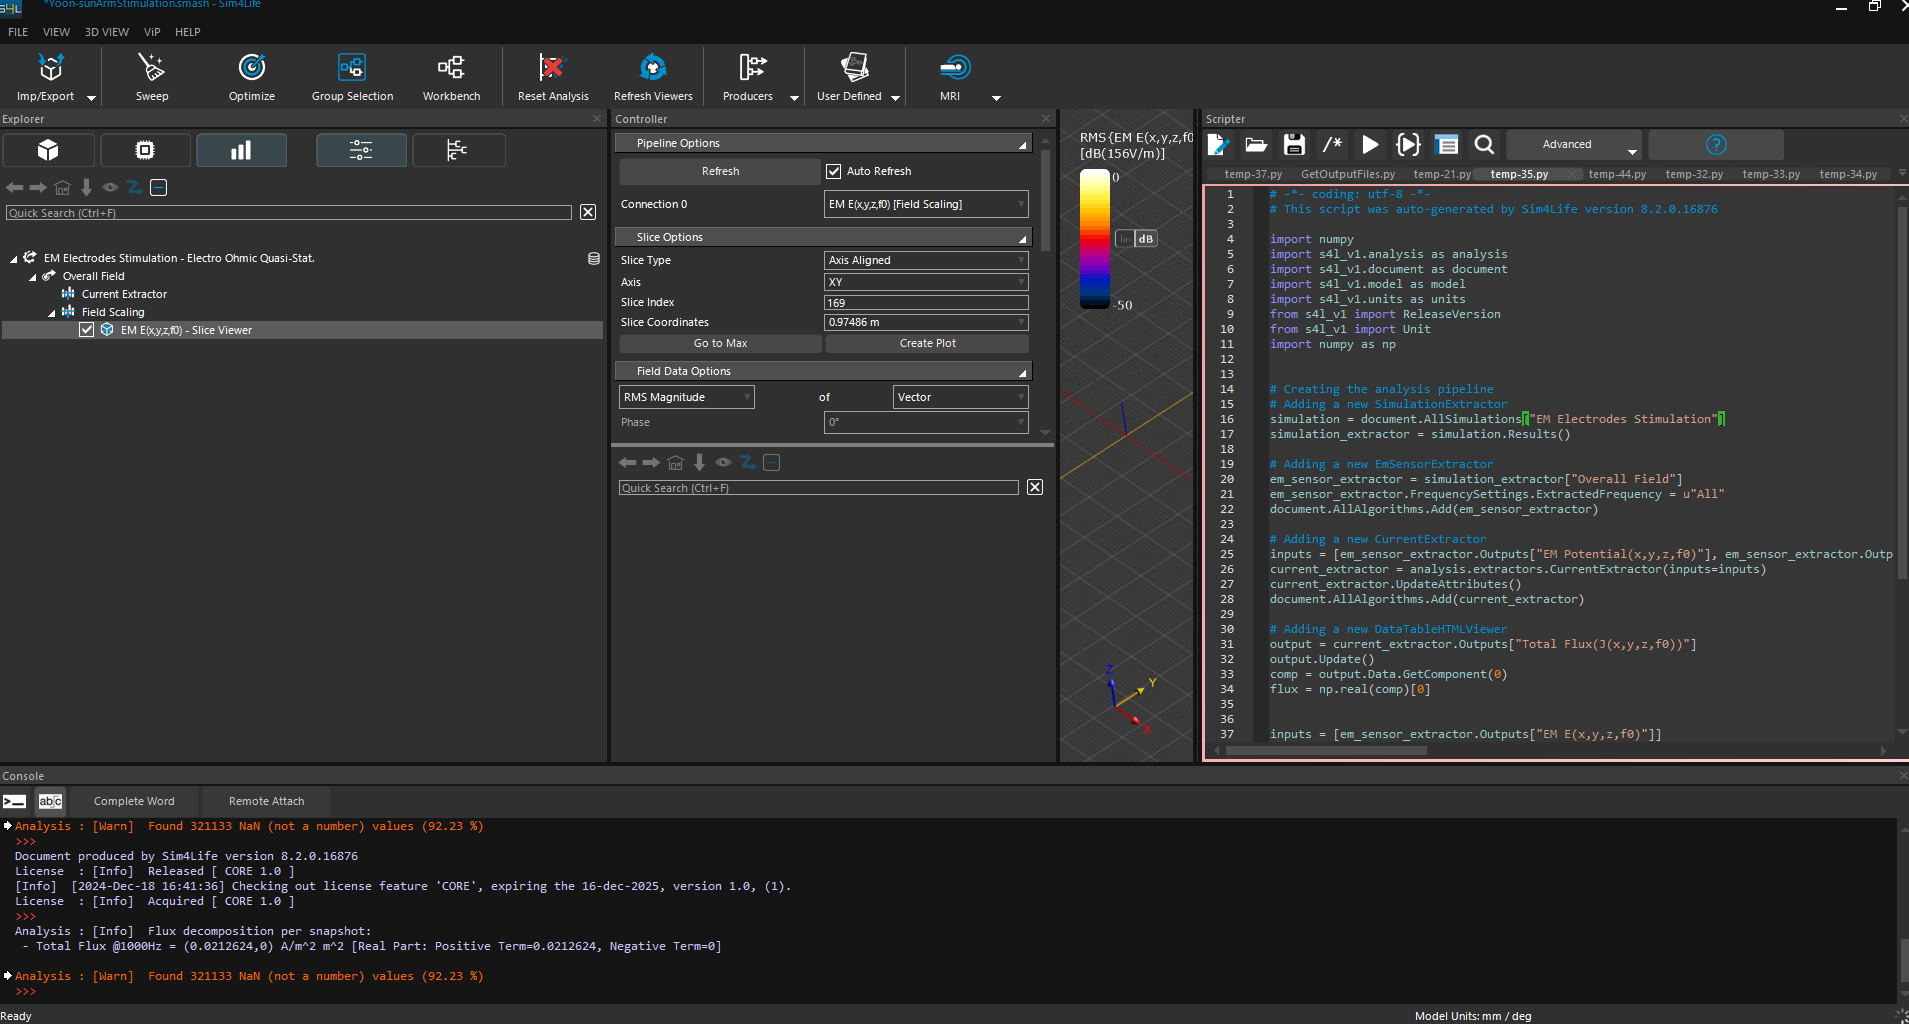Screen dimensions: 1909x1024
Task: Click the Slice Index field
Action: [926, 302]
